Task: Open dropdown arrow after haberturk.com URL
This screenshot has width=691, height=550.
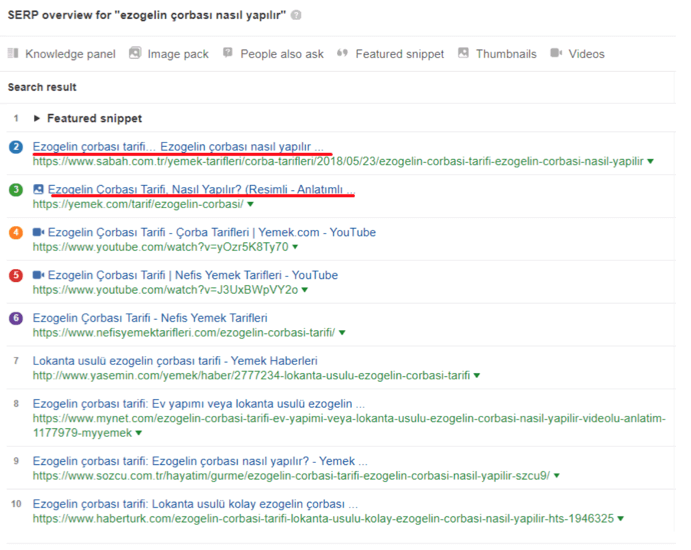Action: coord(621,519)
